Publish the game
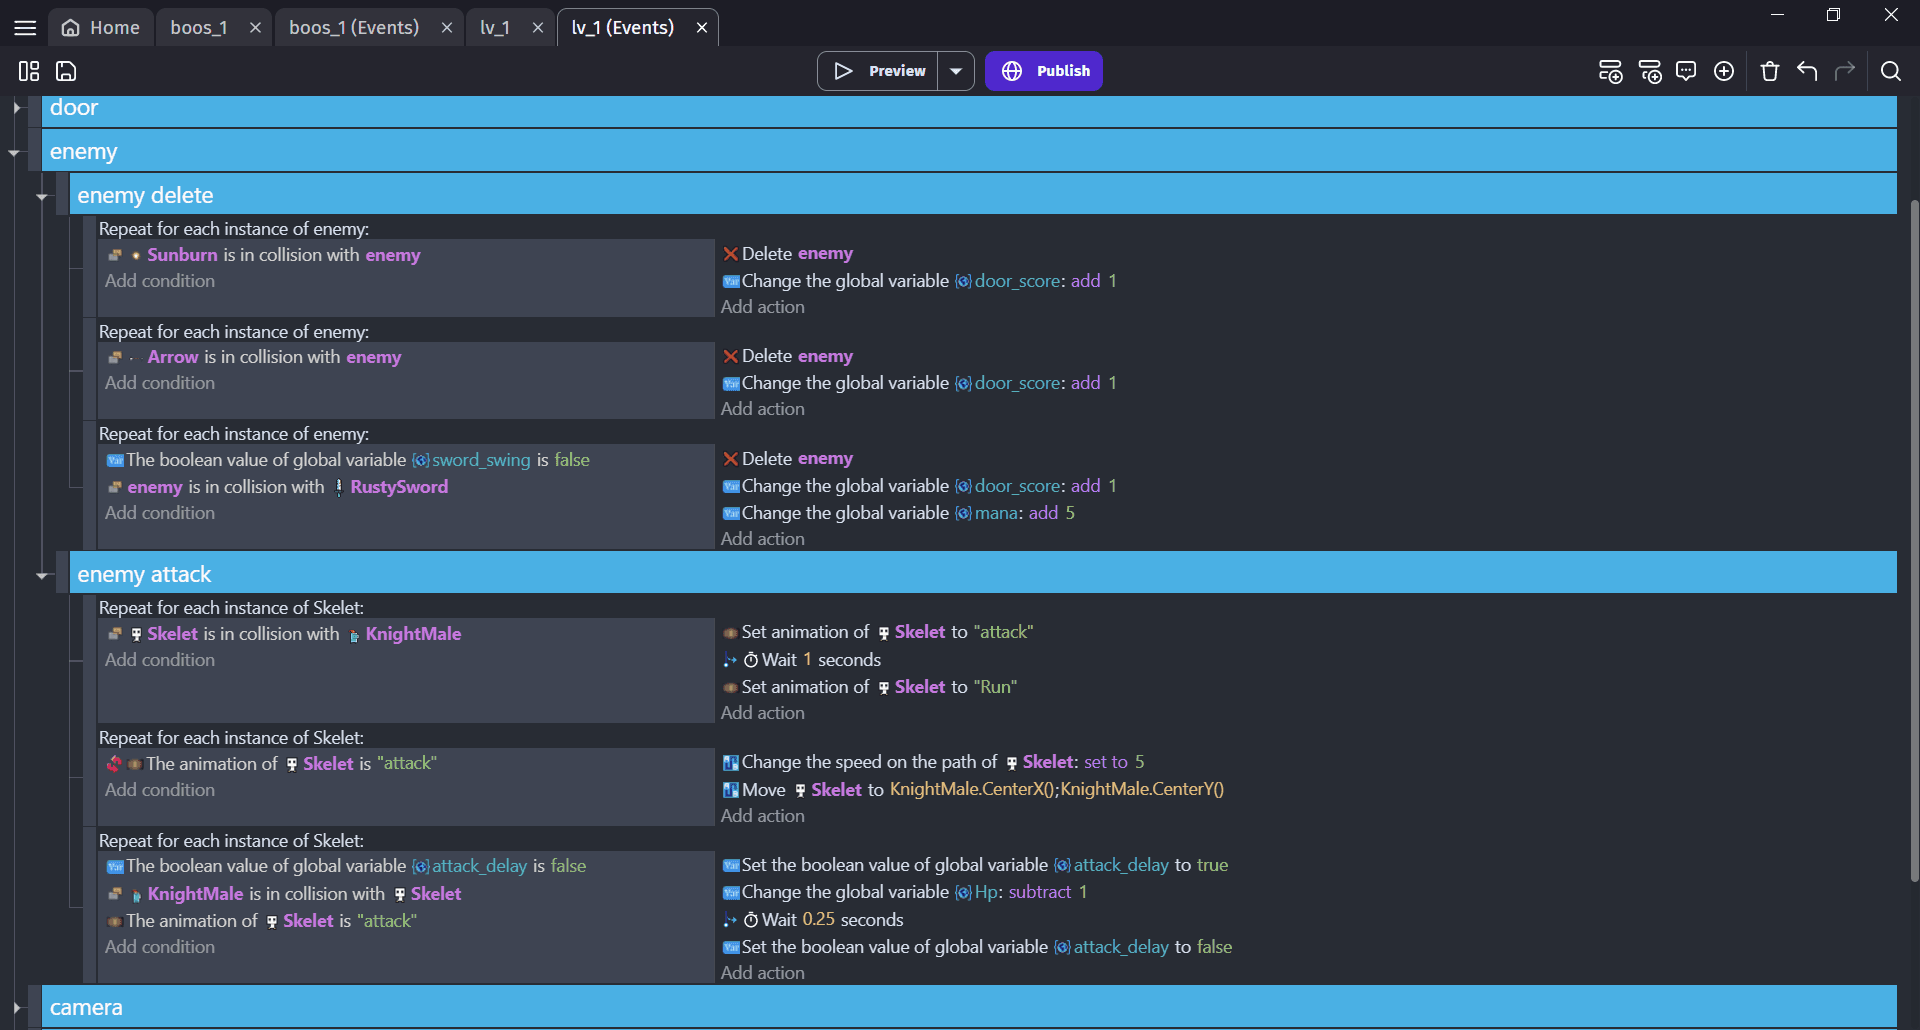 (1044, 71)
